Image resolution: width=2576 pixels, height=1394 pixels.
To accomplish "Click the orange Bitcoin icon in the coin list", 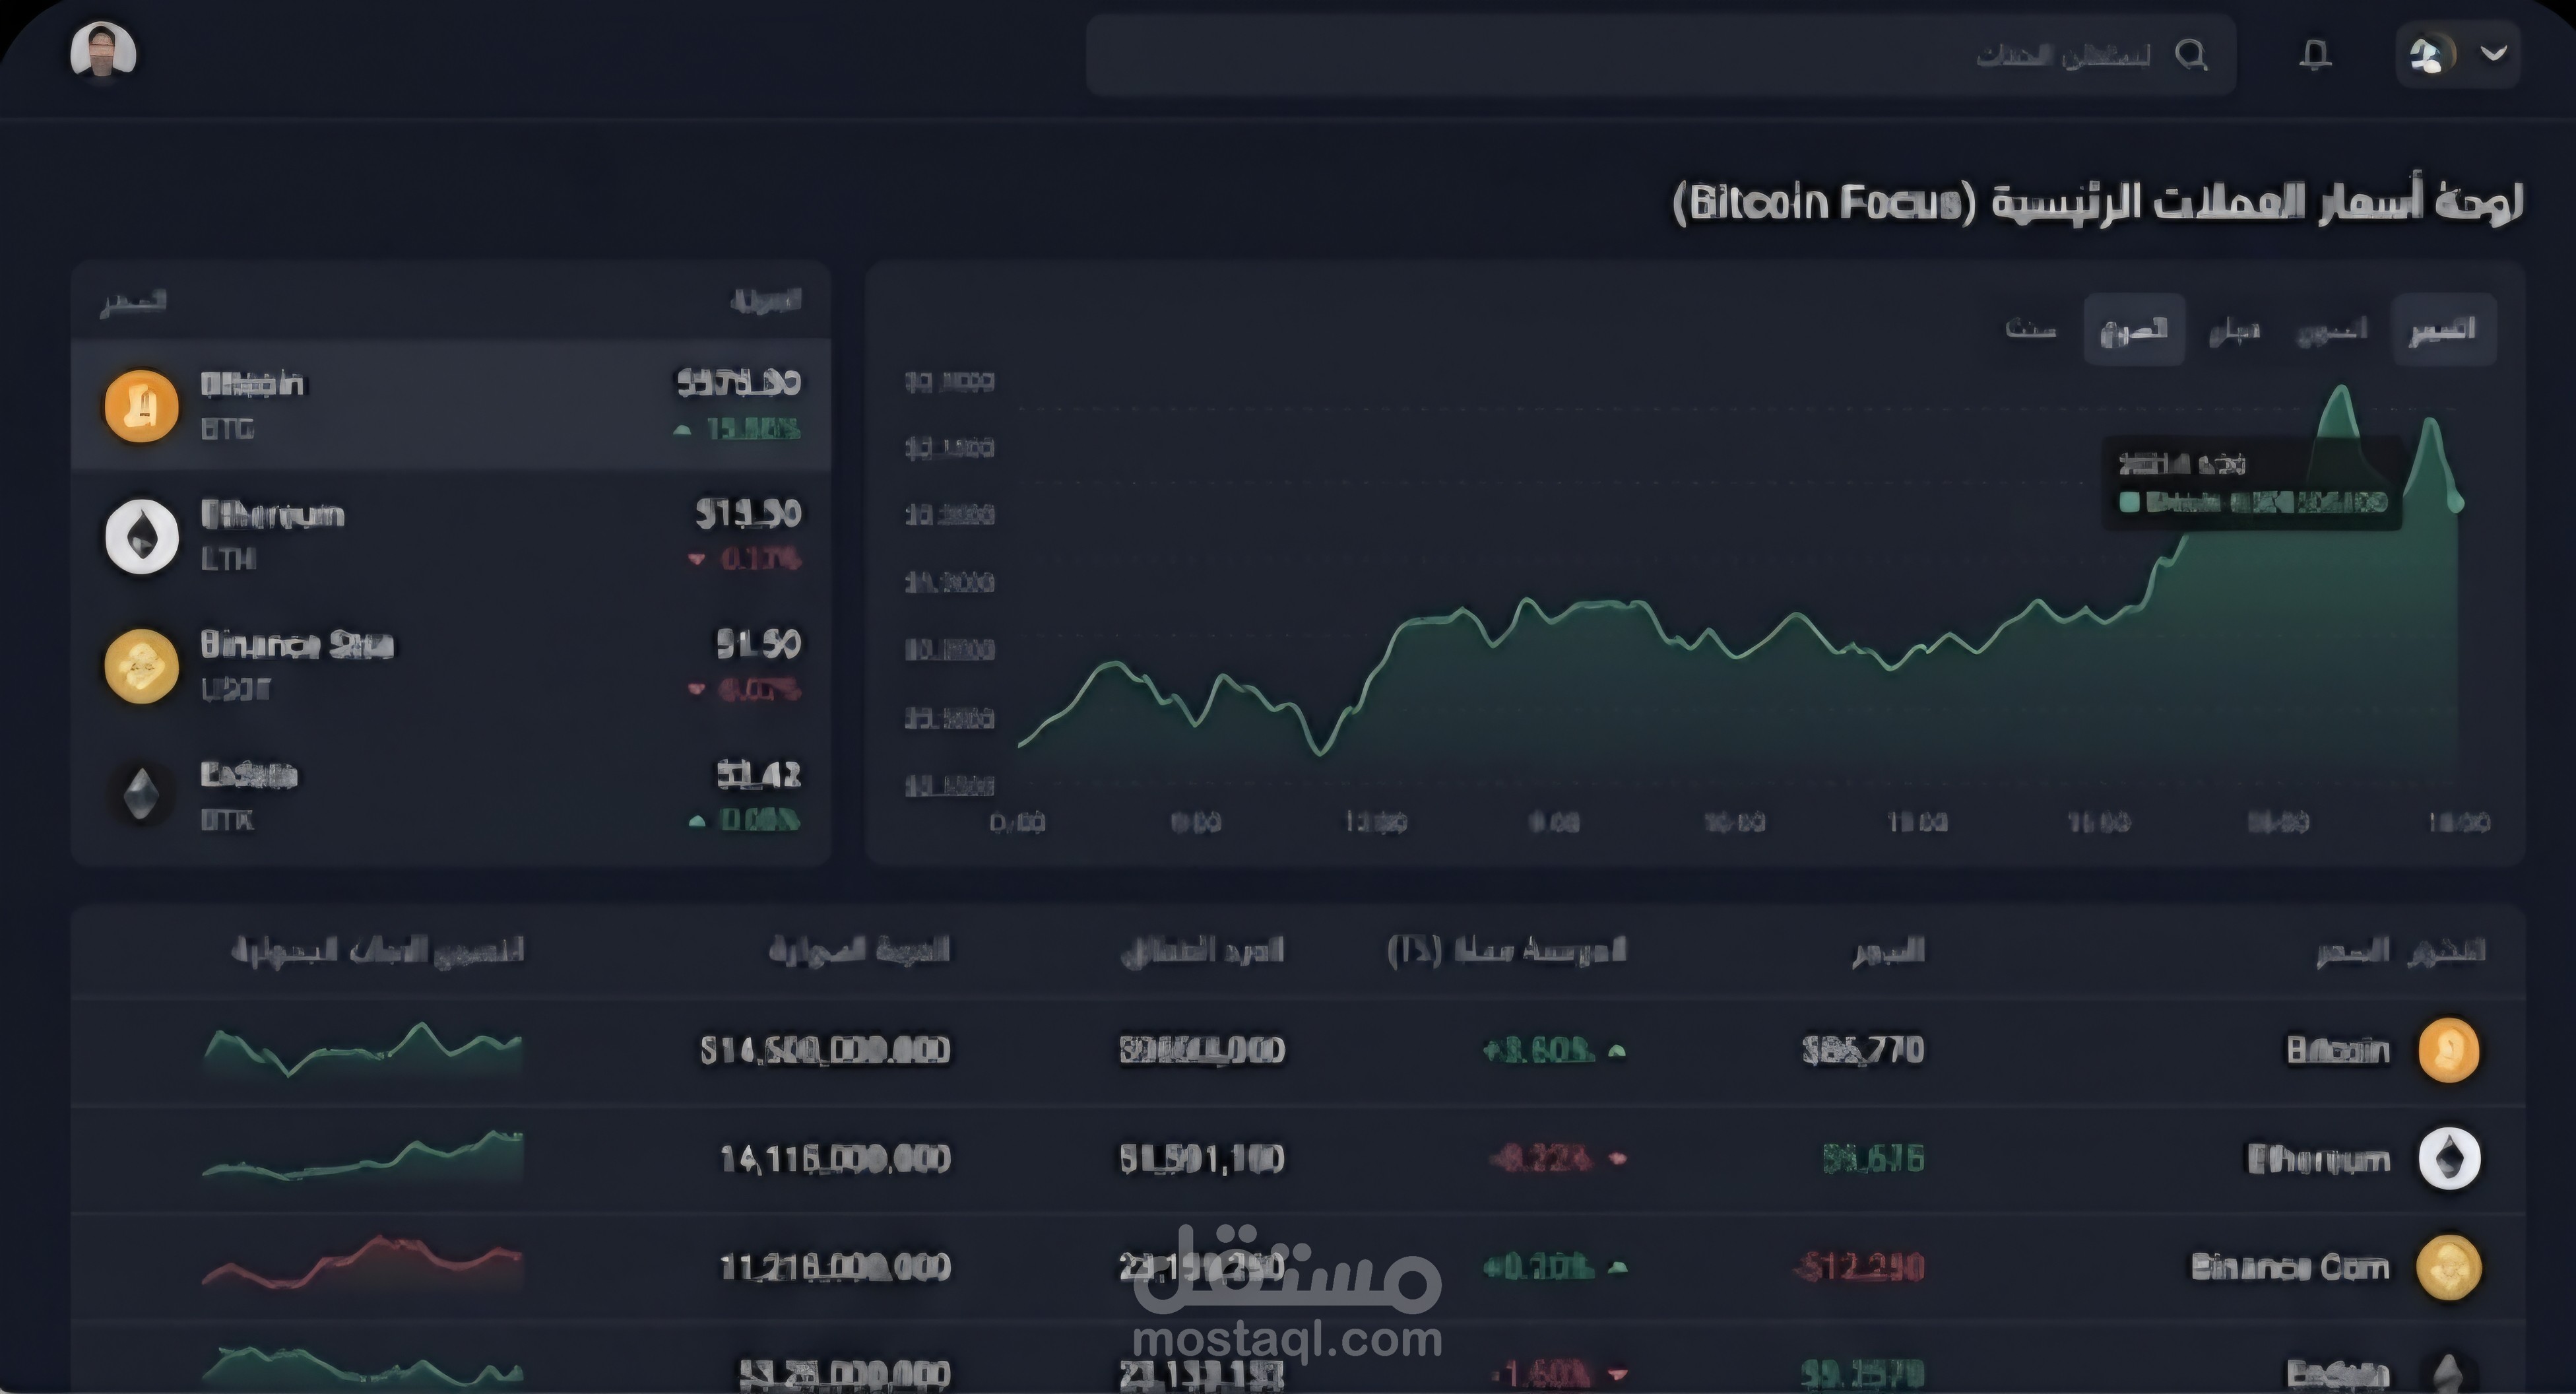I will tap(141, 406).
